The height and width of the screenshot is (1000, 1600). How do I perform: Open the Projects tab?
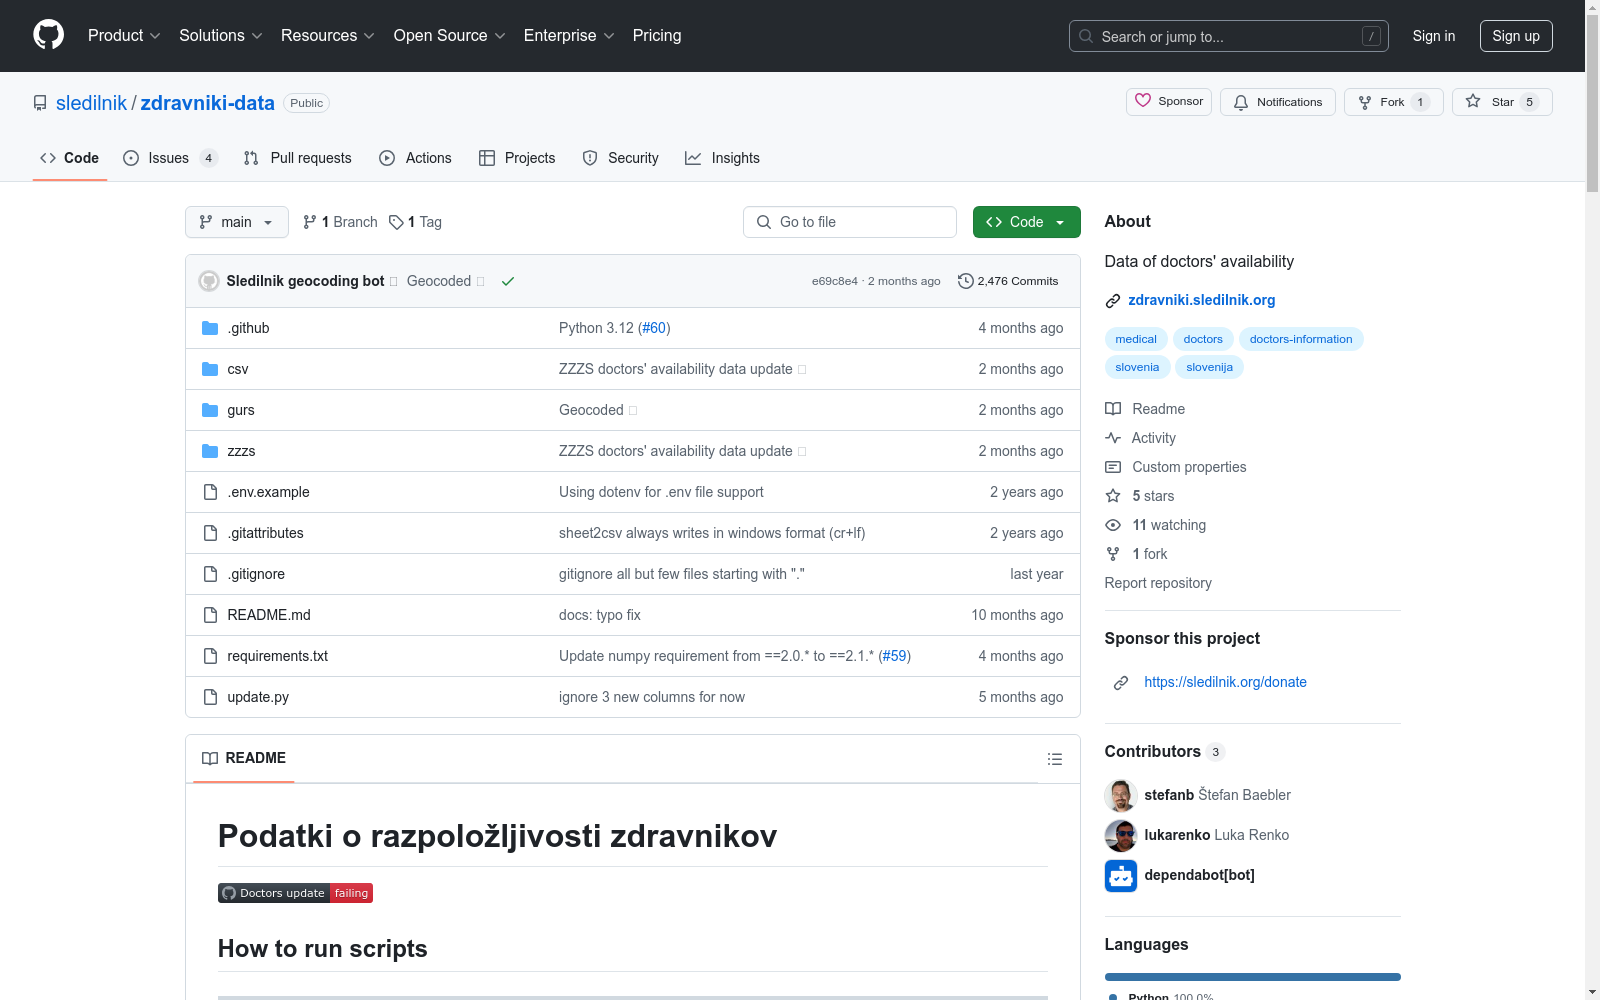517,158
